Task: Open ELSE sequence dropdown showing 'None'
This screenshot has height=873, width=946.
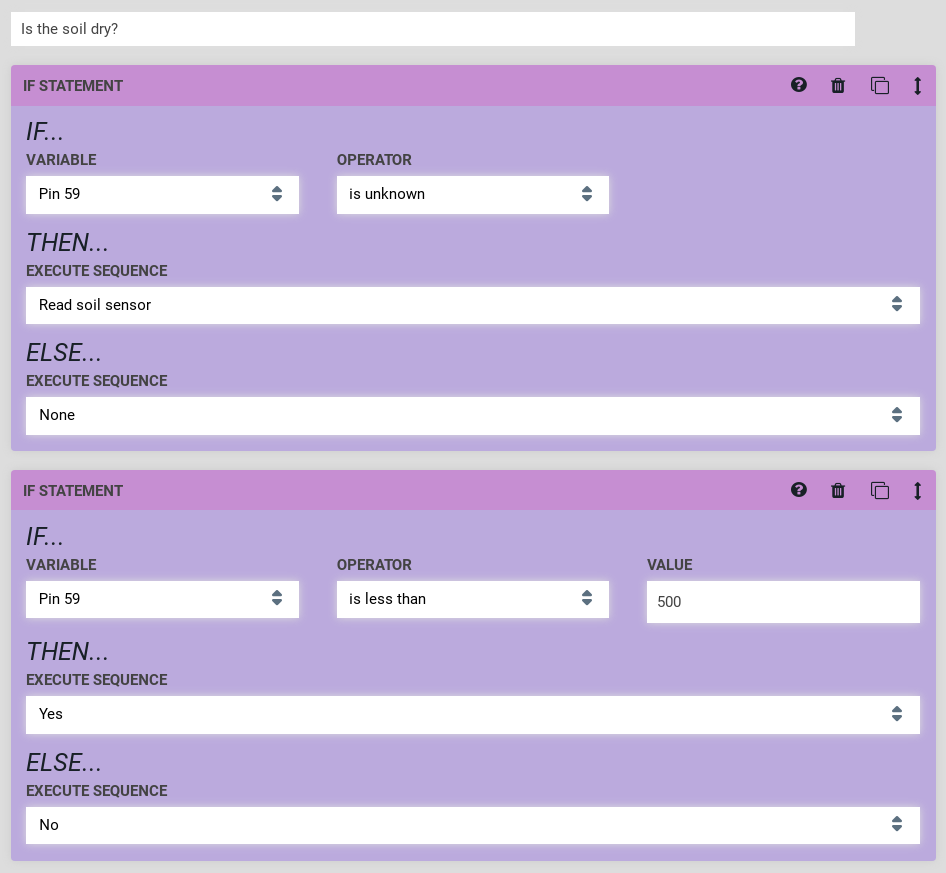Action: click(472, 415)
